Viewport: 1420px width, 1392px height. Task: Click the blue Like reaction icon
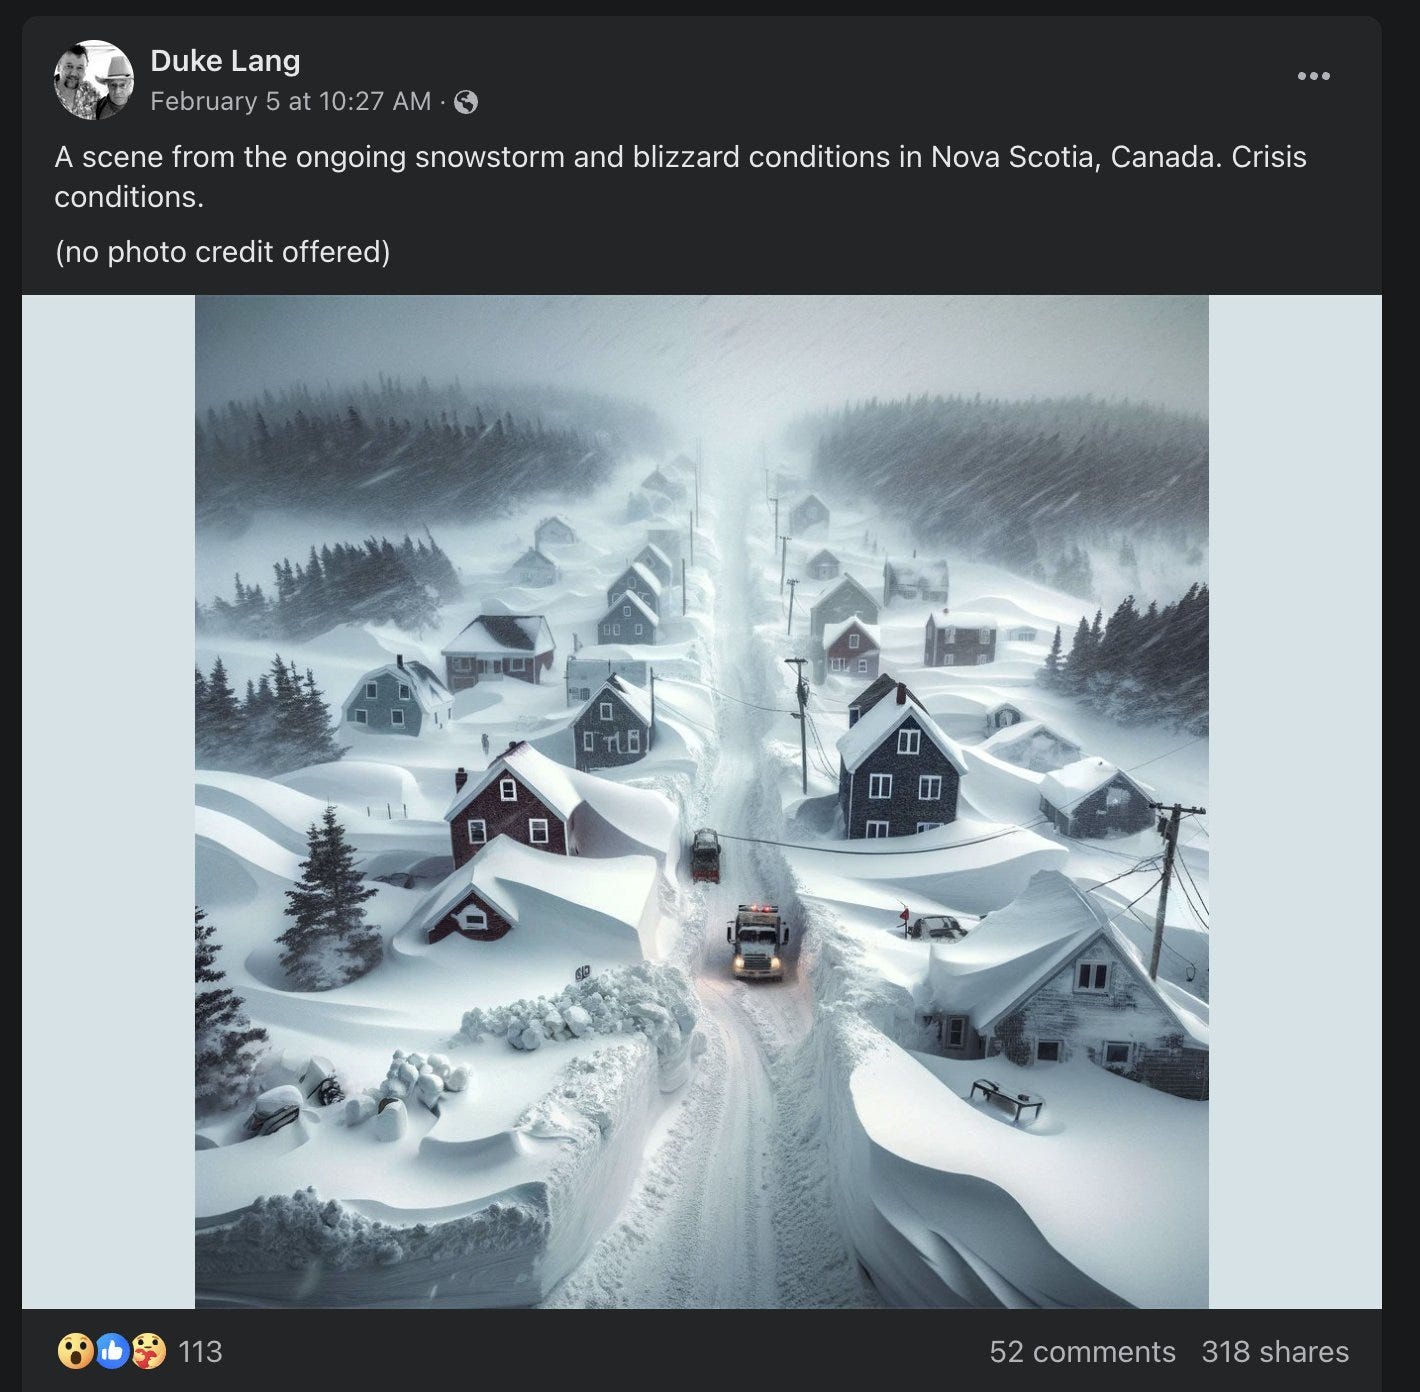pos(112,1352)
